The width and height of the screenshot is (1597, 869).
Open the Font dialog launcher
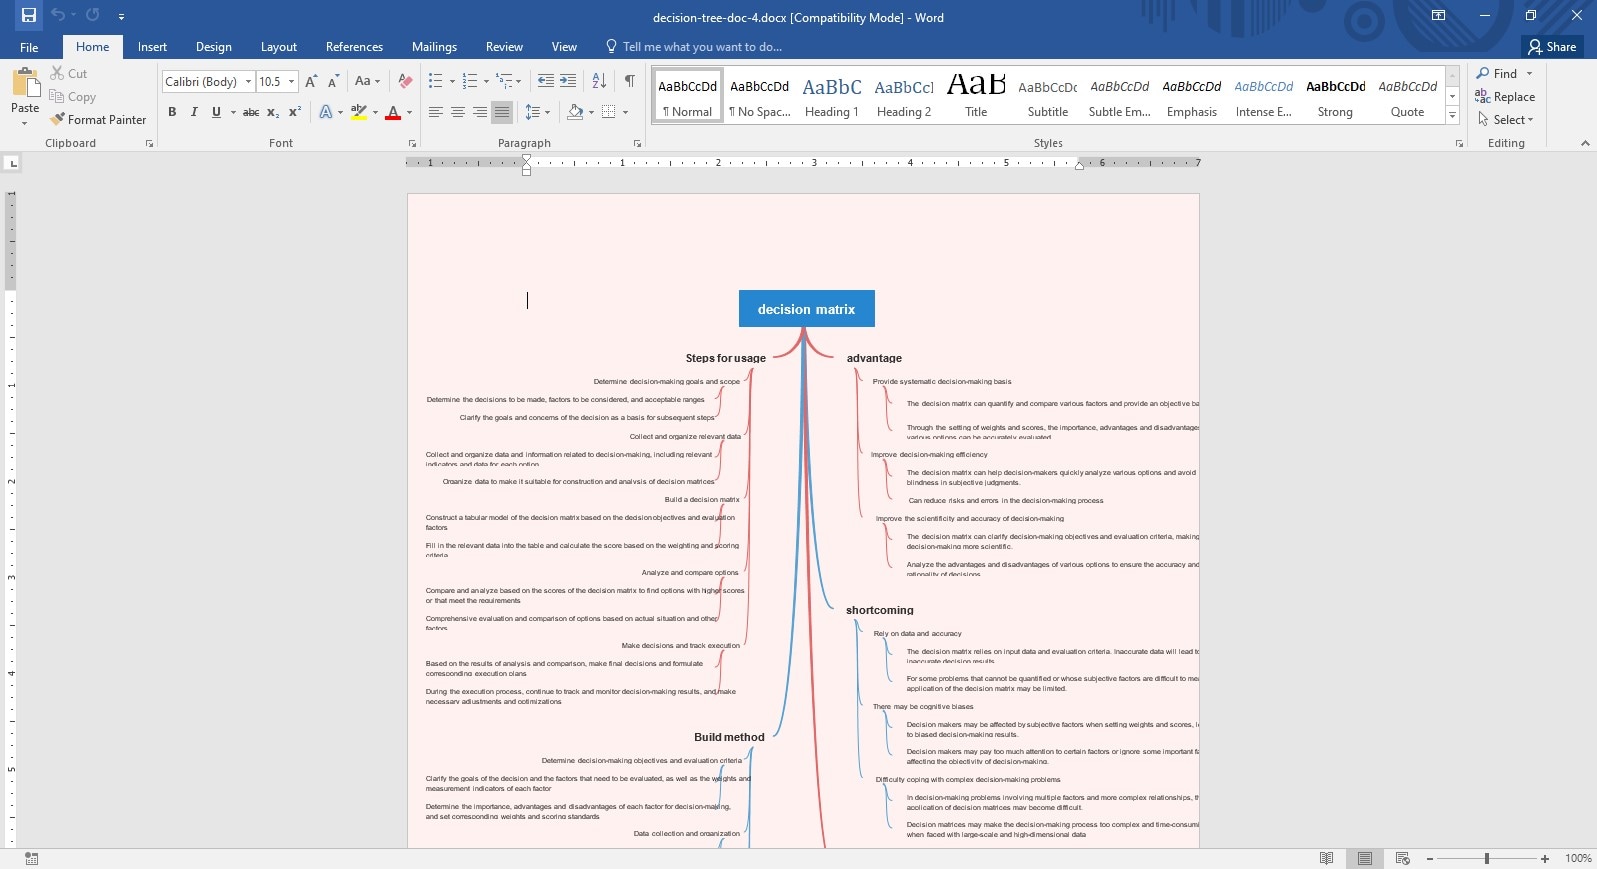pyautogui.click(x=410, y=144)
